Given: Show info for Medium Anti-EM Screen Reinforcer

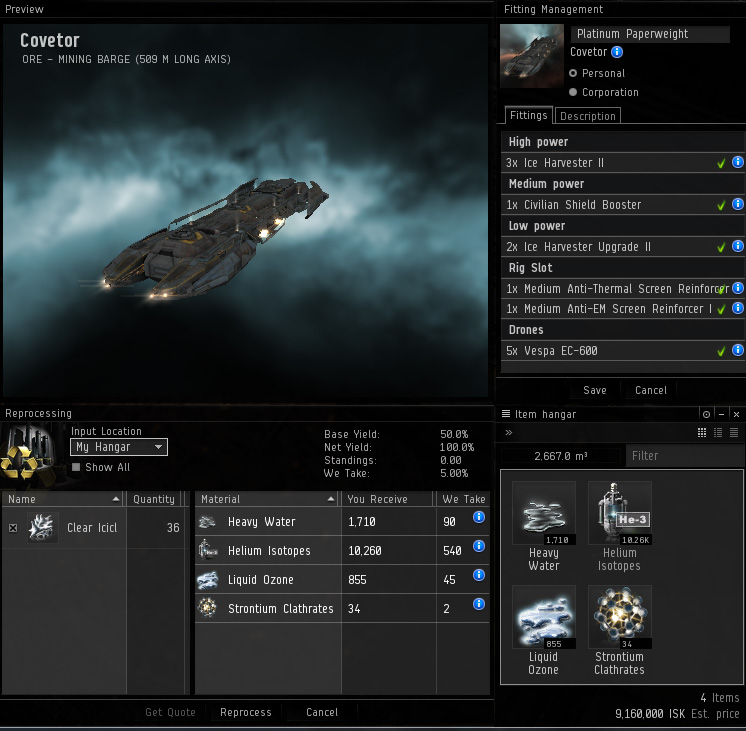Looking at the screenshot, I should tap(737, 308).
